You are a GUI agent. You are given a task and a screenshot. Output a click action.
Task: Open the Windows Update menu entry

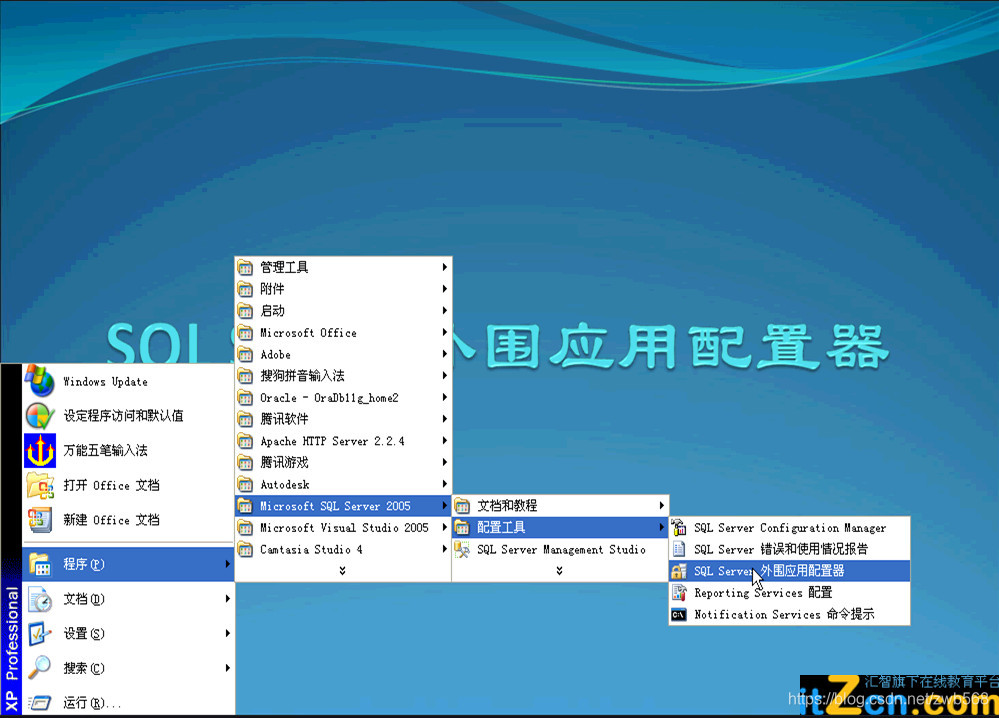(128, 381)
